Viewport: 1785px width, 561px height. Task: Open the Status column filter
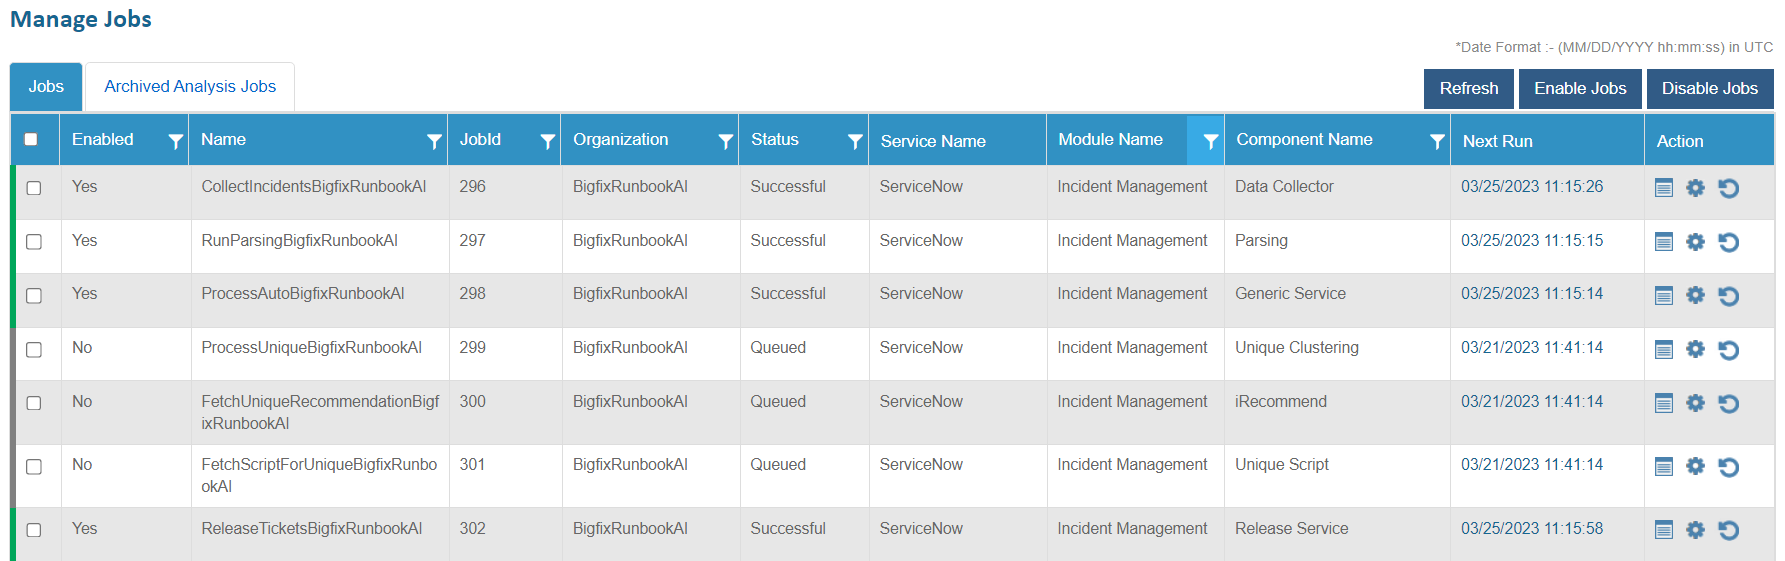(854, 141)
